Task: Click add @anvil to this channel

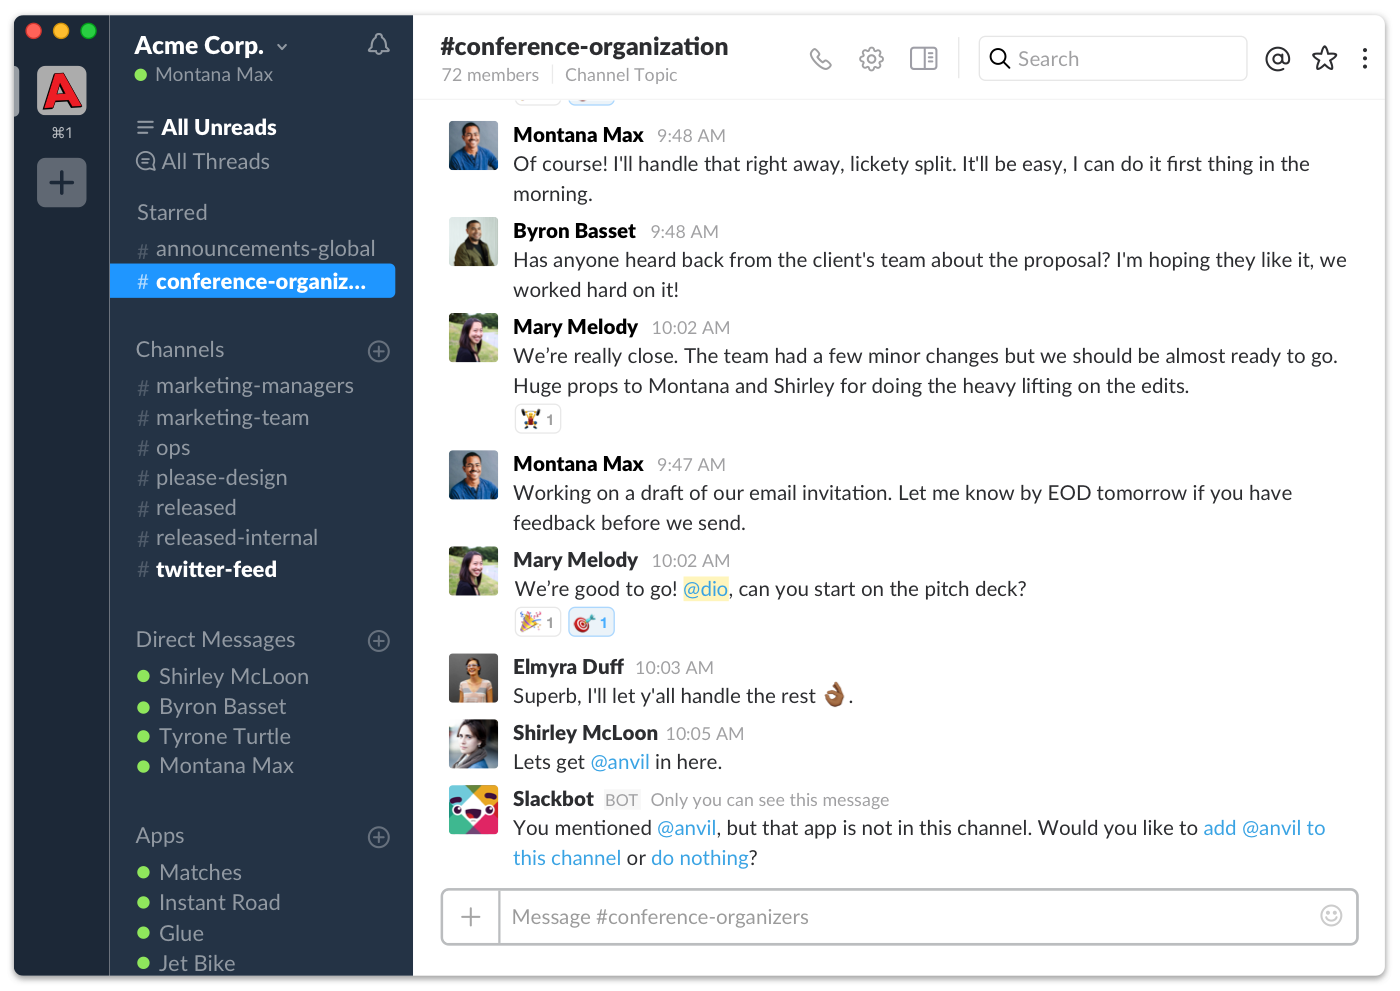Action: [1264, 828]
